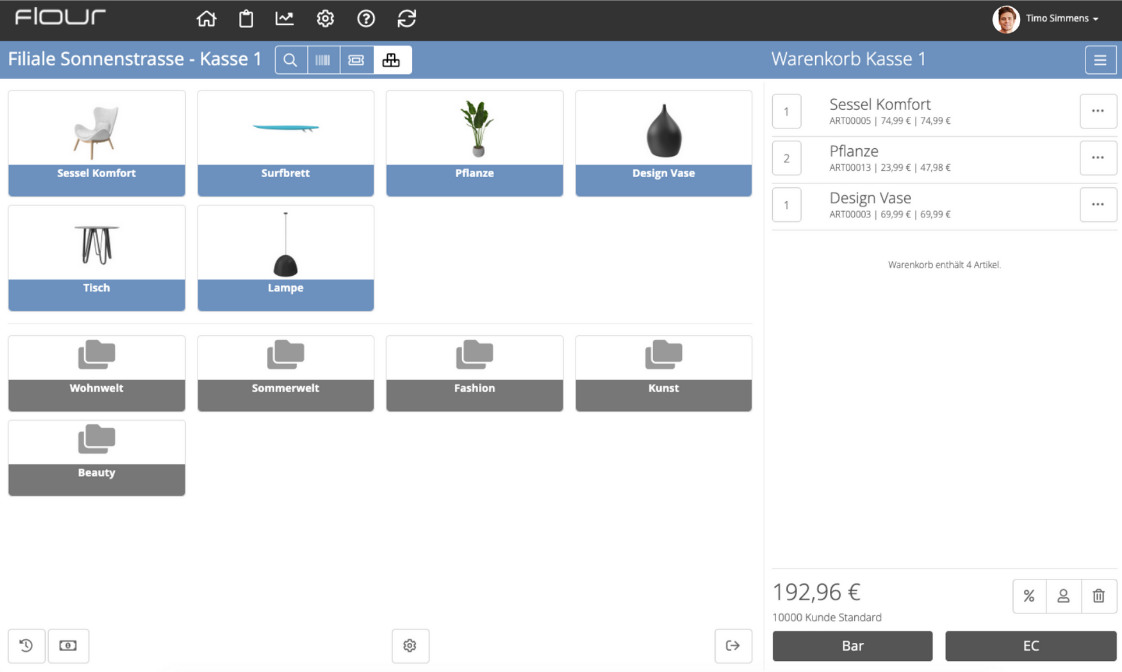Click the help question mark icon
This screenshot has width=1122, height=672.
click(366, 19)
